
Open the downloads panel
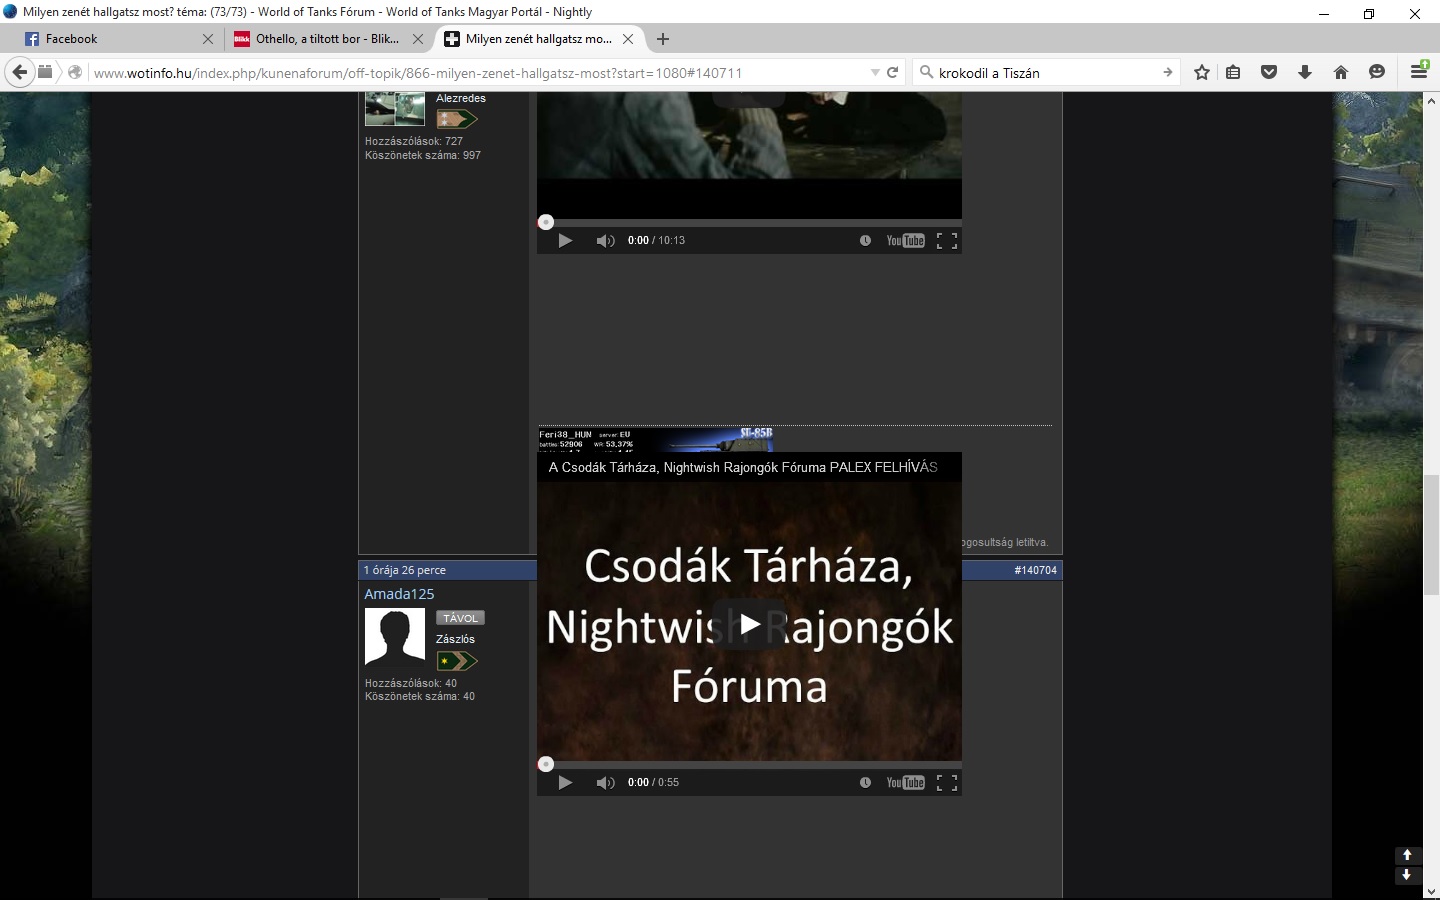1305,72
